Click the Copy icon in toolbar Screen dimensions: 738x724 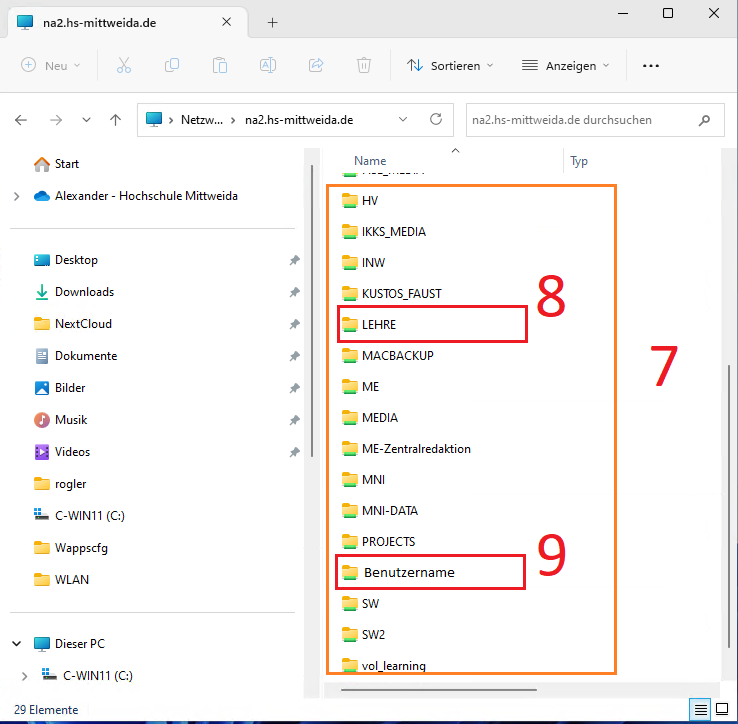[x=172, y=65]
